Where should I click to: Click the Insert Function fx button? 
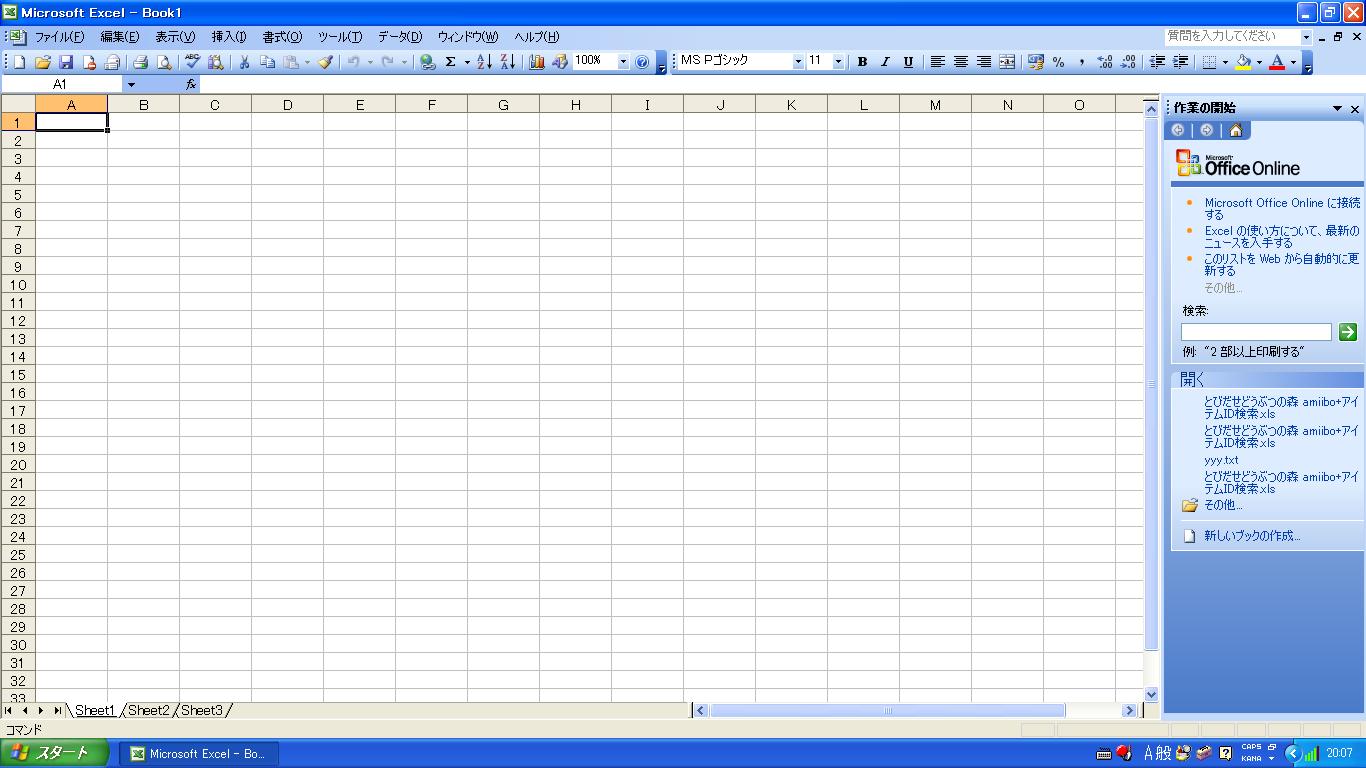coord(191,85)
